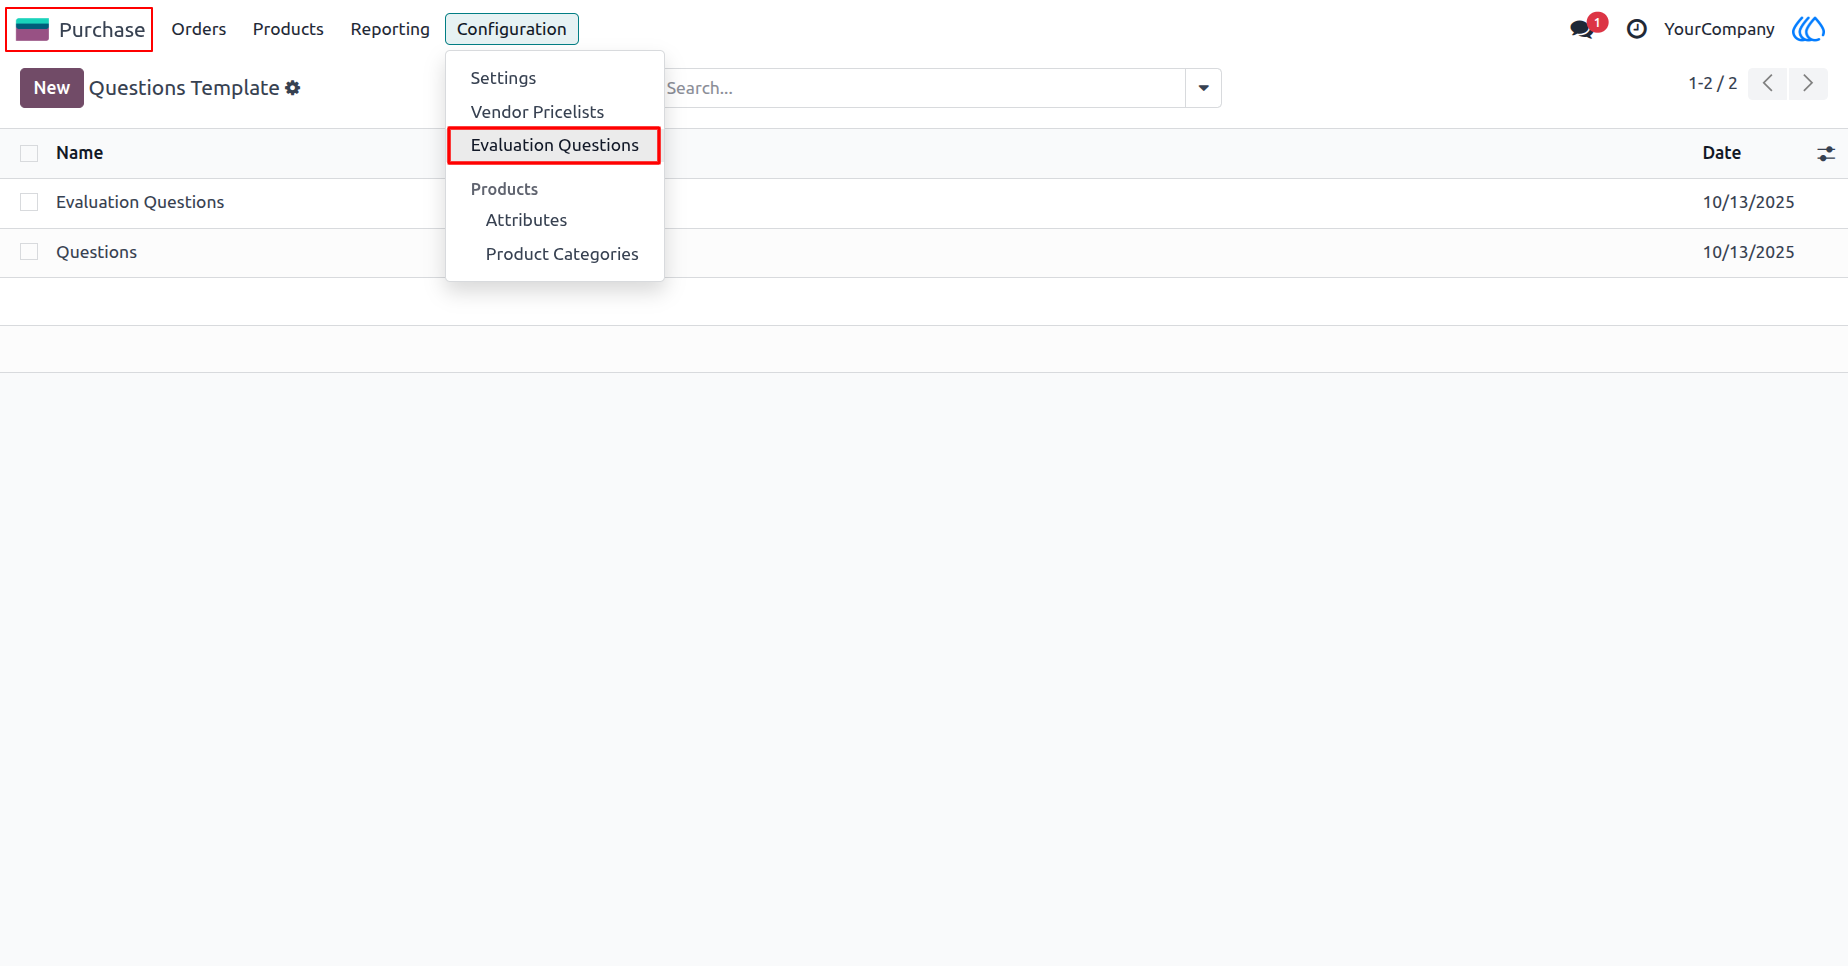Sort by the Name column header
The height and width of the screenshot is (966, 1848).
click(80, 153)
